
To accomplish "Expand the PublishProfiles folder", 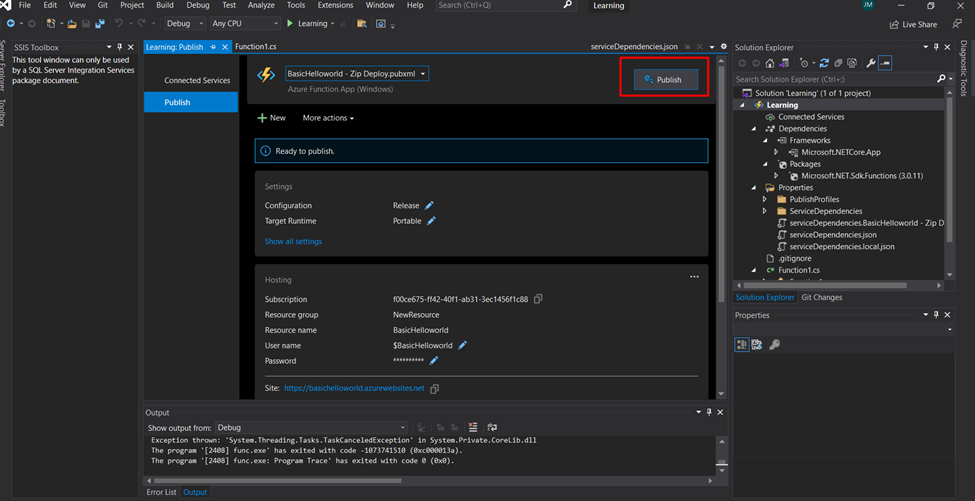I will click(x=765, y=200).
